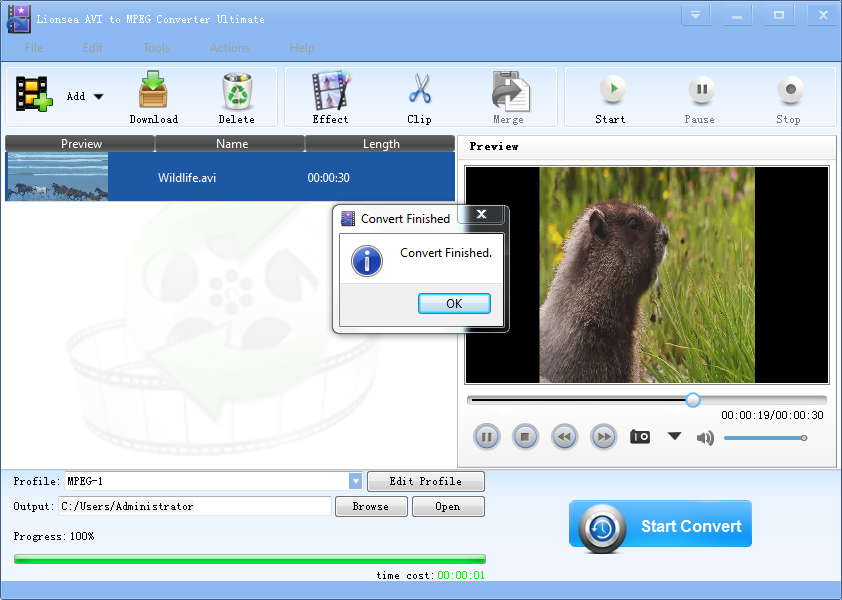This screenshot has width=842, height=600.
Task: Click the Add video film icon
Action: (x=34, y=94)
